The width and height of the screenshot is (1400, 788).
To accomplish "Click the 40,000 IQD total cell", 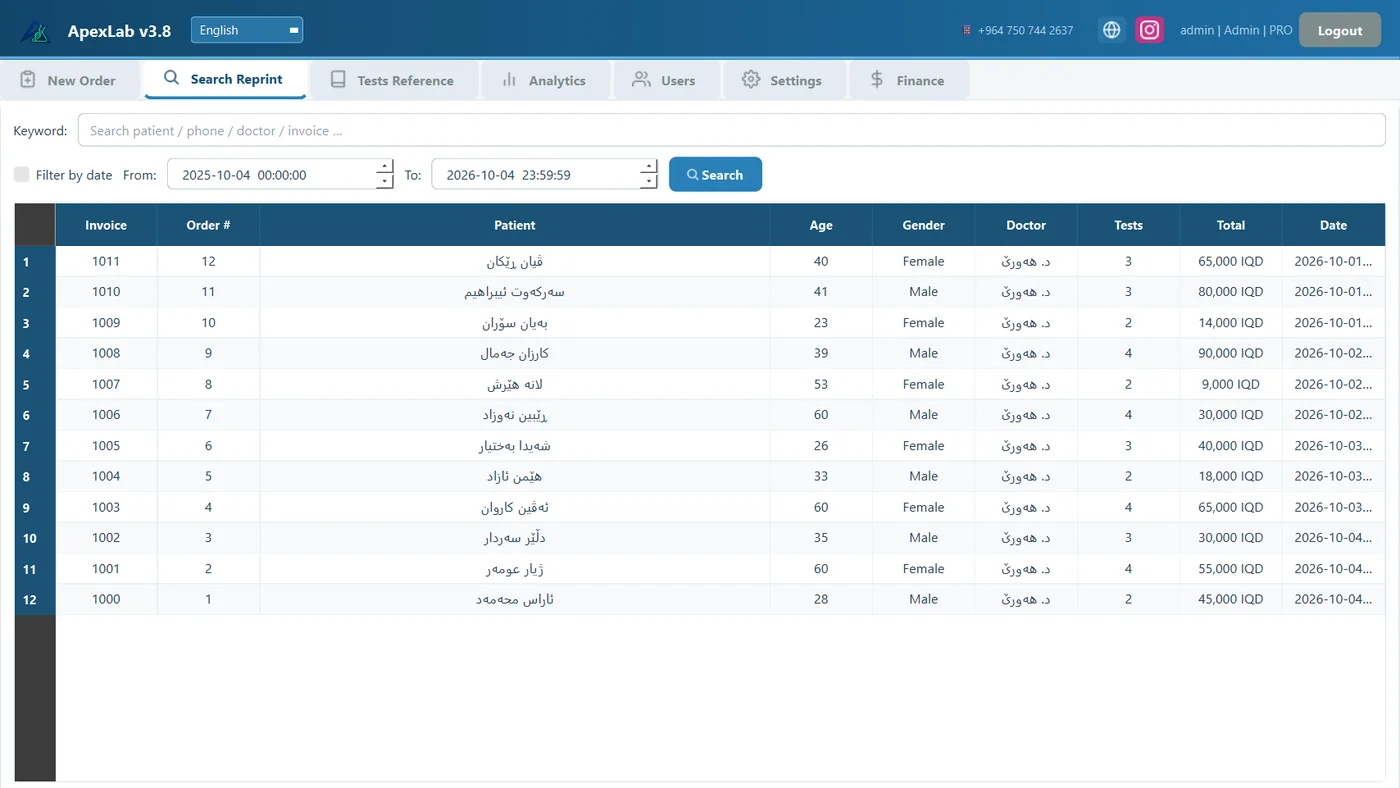I will 1231,445.
